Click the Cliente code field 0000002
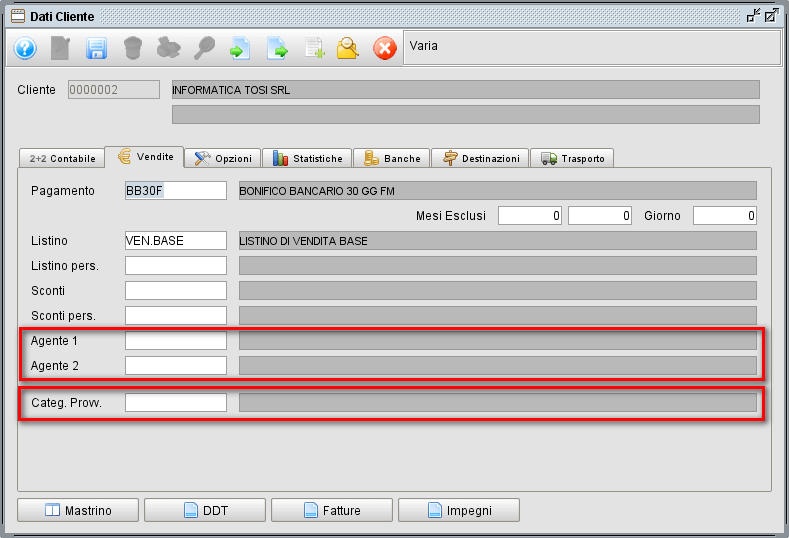Image resolution: width=789 pixels, height=538 pixels. [114, 90]
